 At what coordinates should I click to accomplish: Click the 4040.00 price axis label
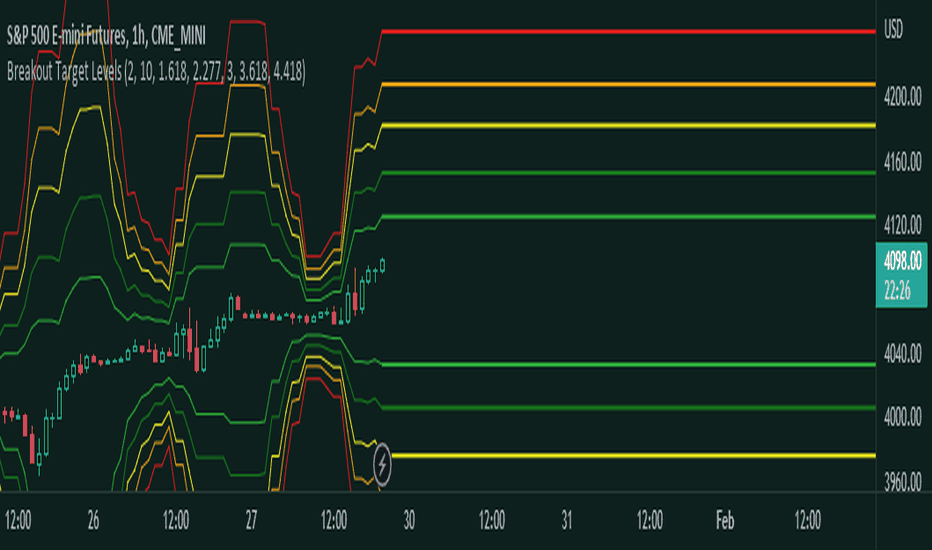pos(902,354)
